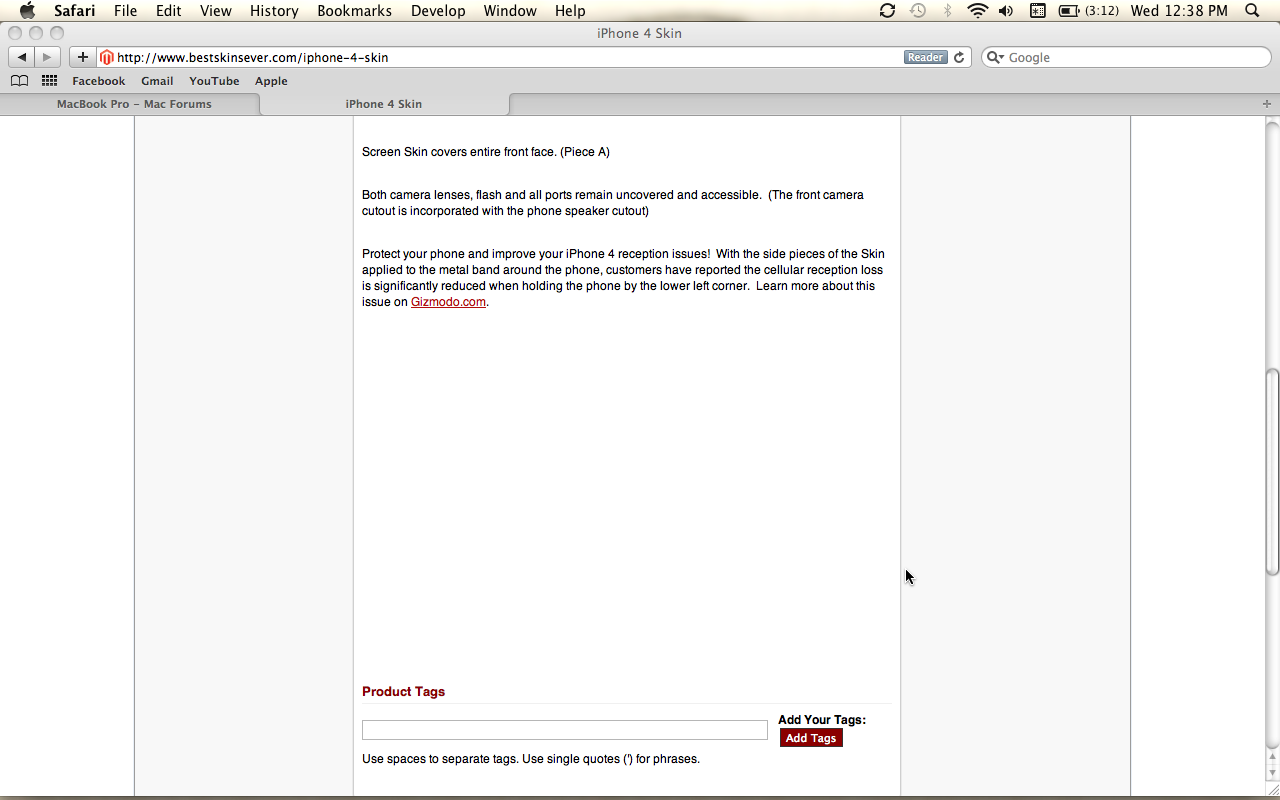The image size is (1280, 800).
Task: Open the History menu
Action: (x=274, y=10)
